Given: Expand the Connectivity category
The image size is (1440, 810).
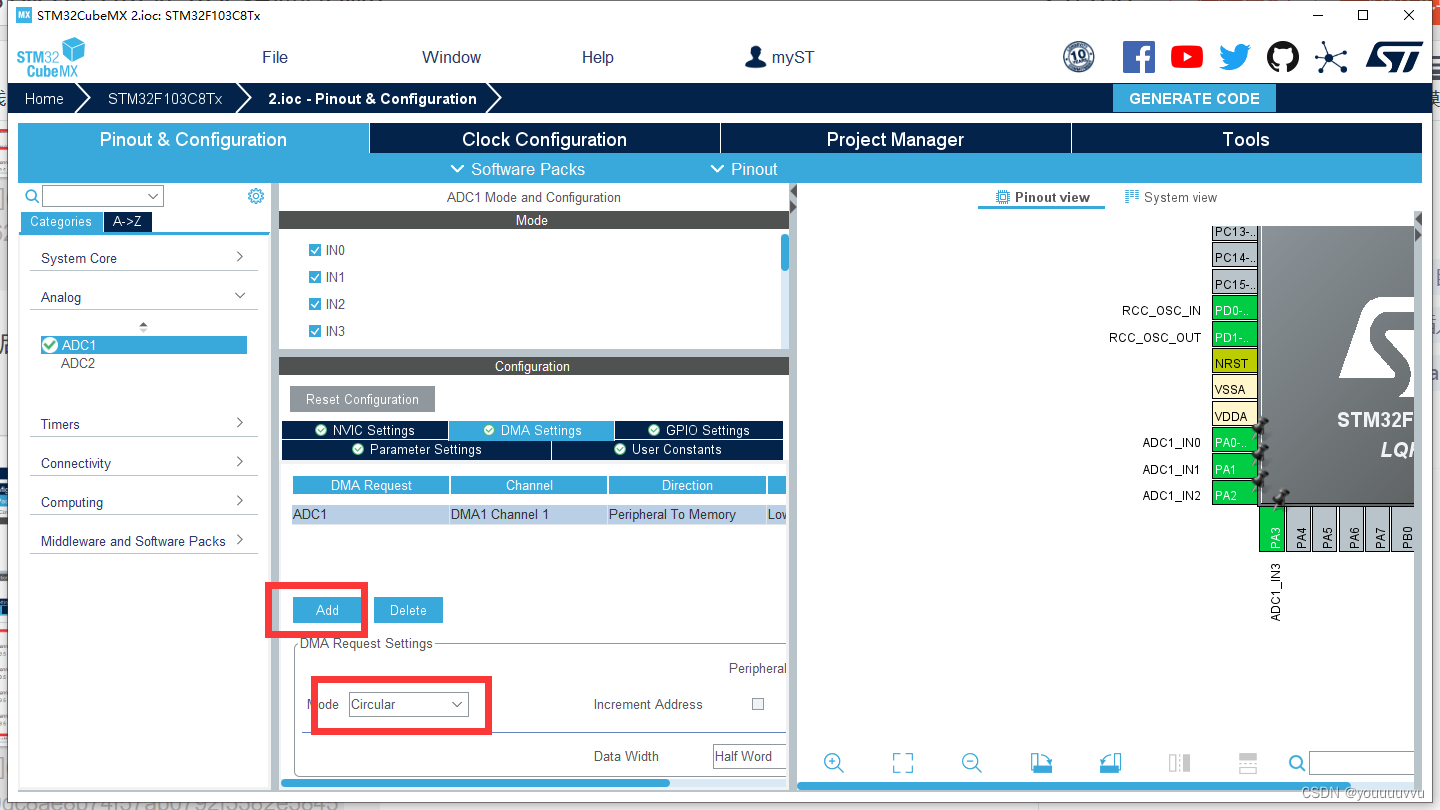Looking at the screenshot, I should 142,463.
